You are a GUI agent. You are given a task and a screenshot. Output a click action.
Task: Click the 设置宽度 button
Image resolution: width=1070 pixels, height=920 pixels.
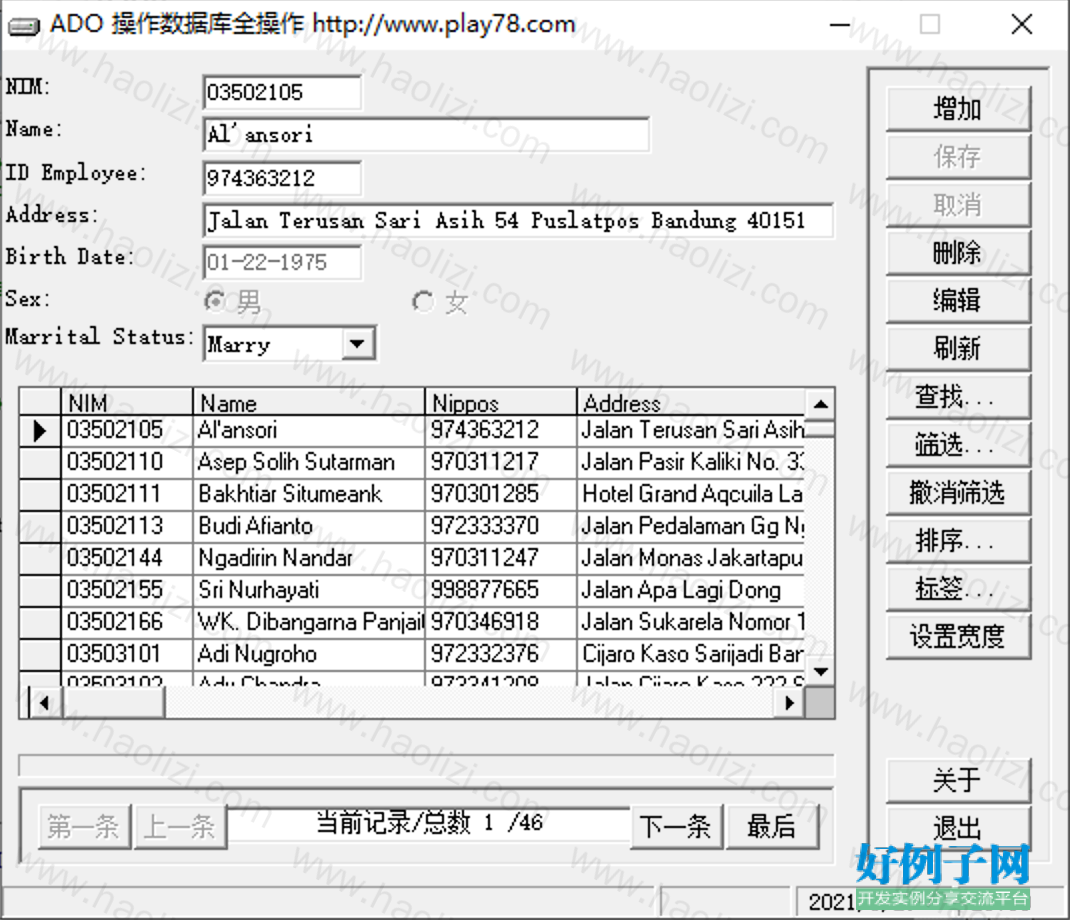(x=958, y=637)
